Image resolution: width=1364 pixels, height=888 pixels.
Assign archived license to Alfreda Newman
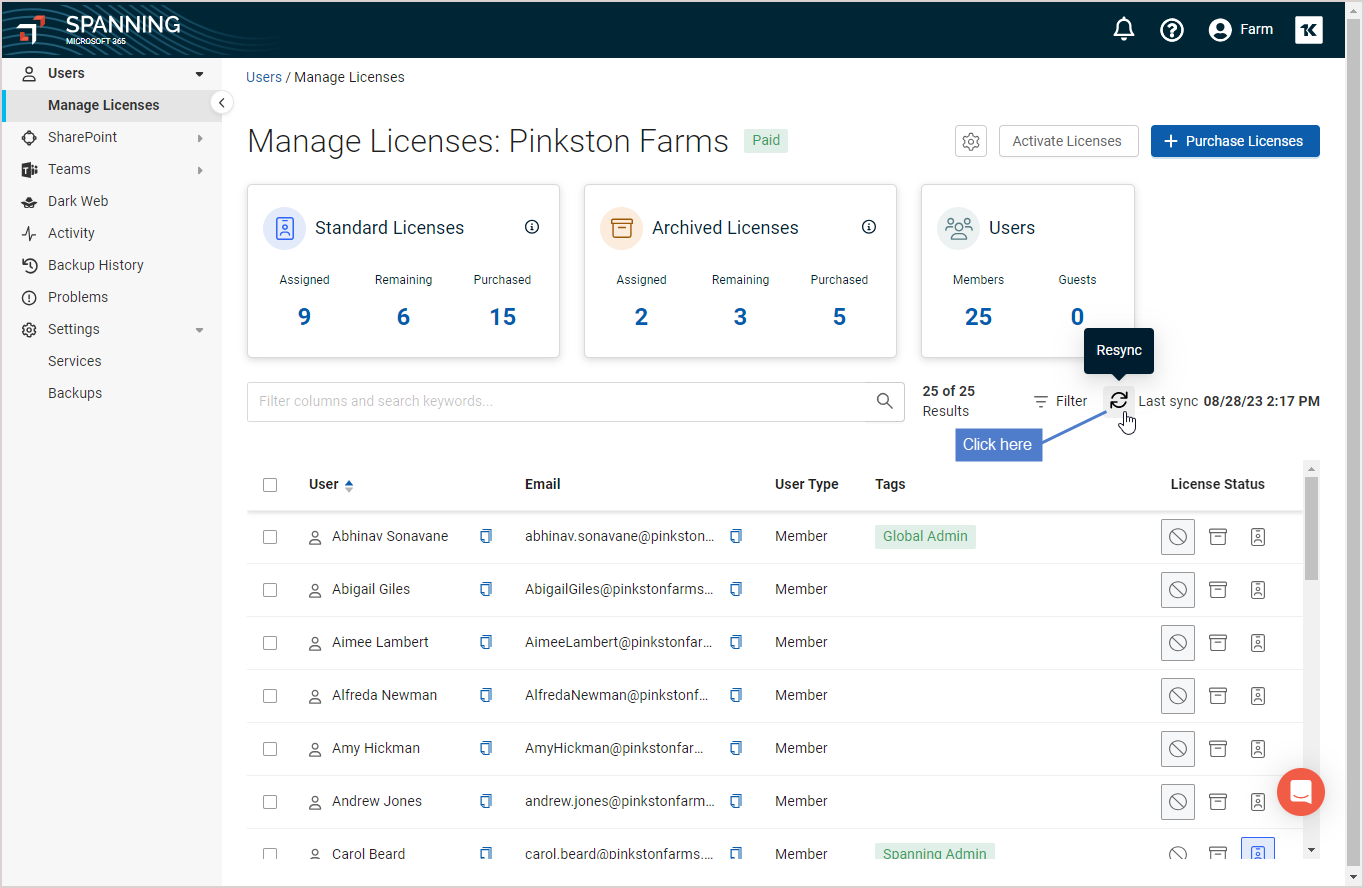click(1218, 696)
